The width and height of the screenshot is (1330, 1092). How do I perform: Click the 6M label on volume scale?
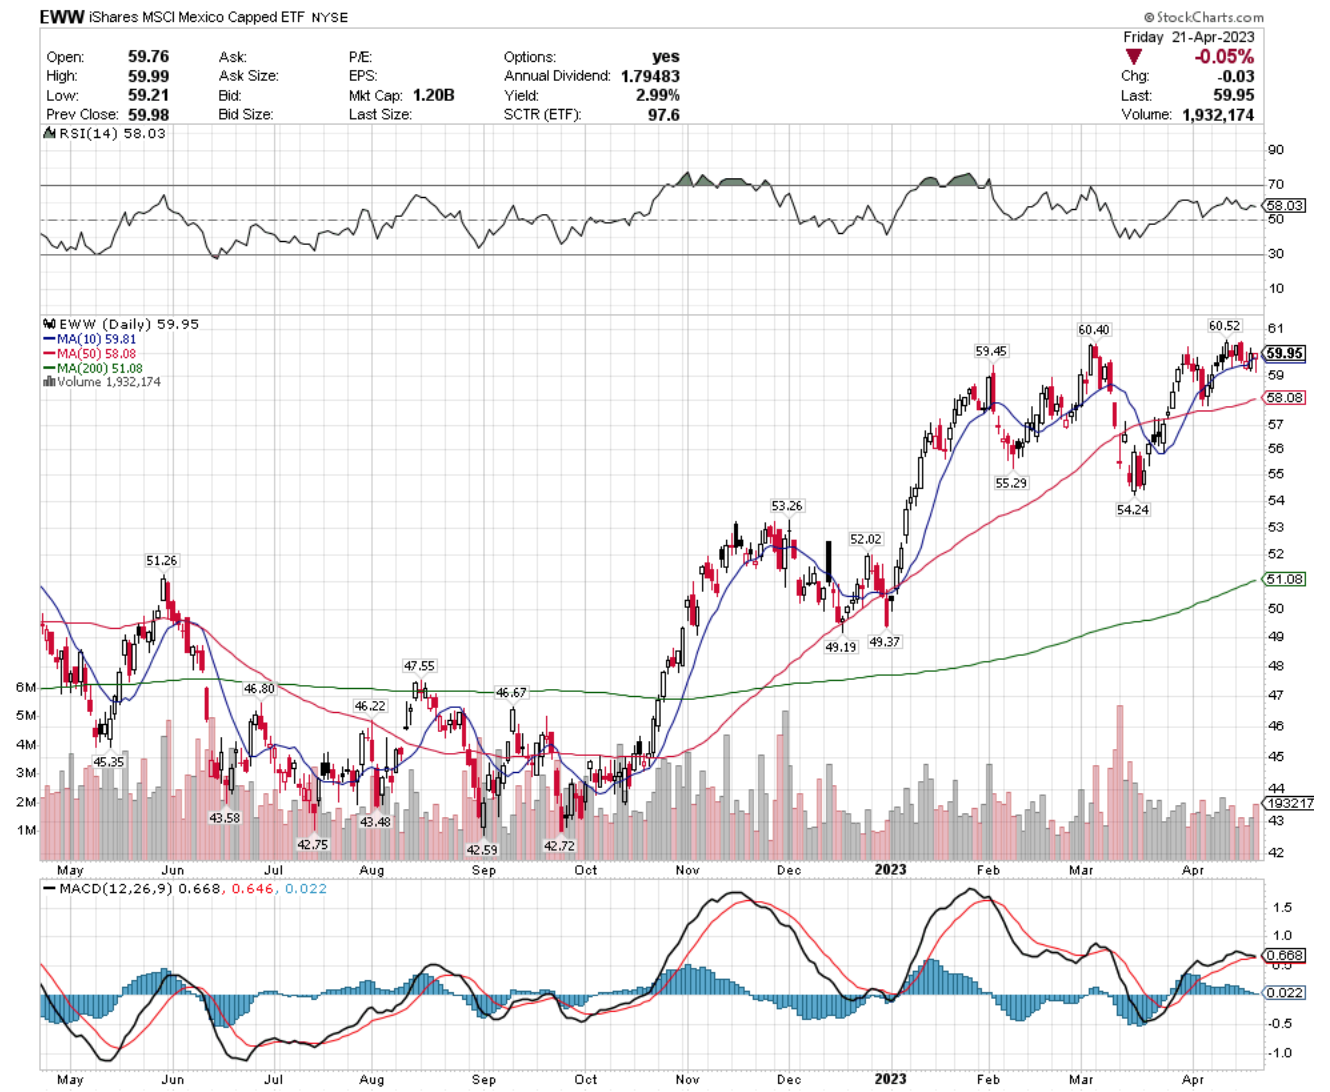26,688
